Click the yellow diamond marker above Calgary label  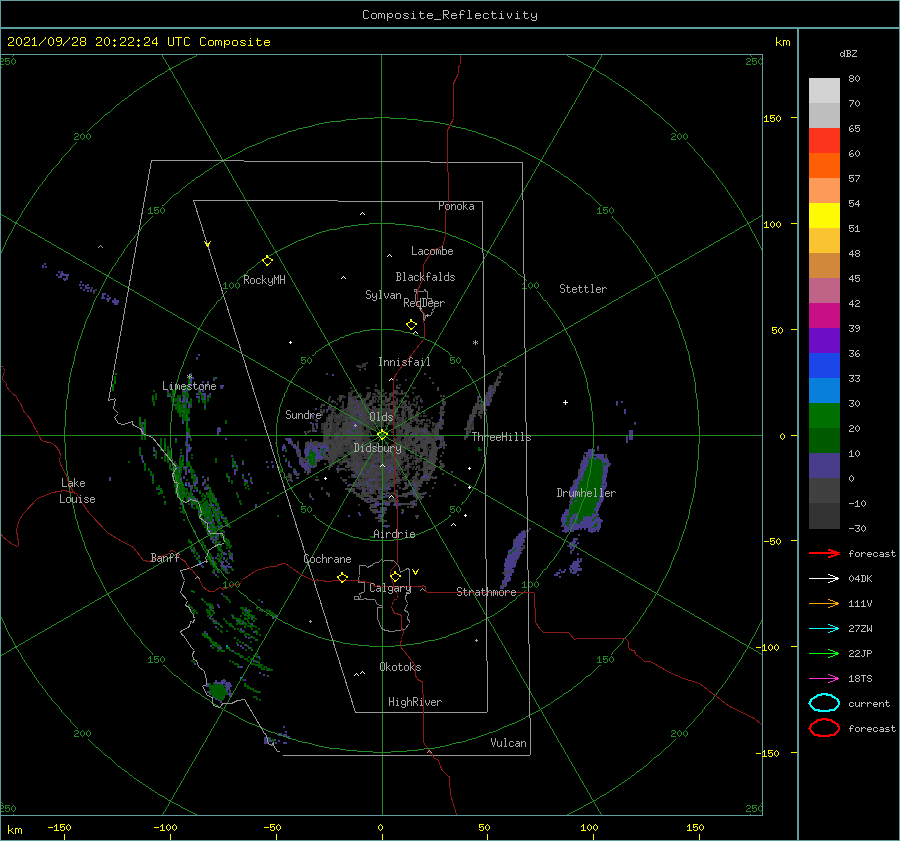[x=395, y=576]
